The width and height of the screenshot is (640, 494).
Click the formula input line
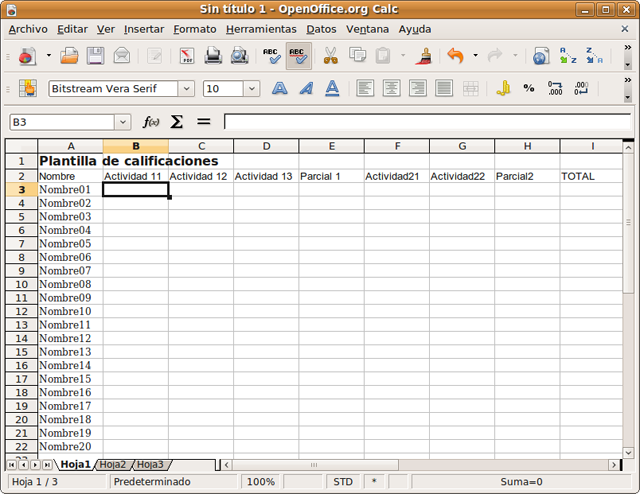[x=425, y=122]
